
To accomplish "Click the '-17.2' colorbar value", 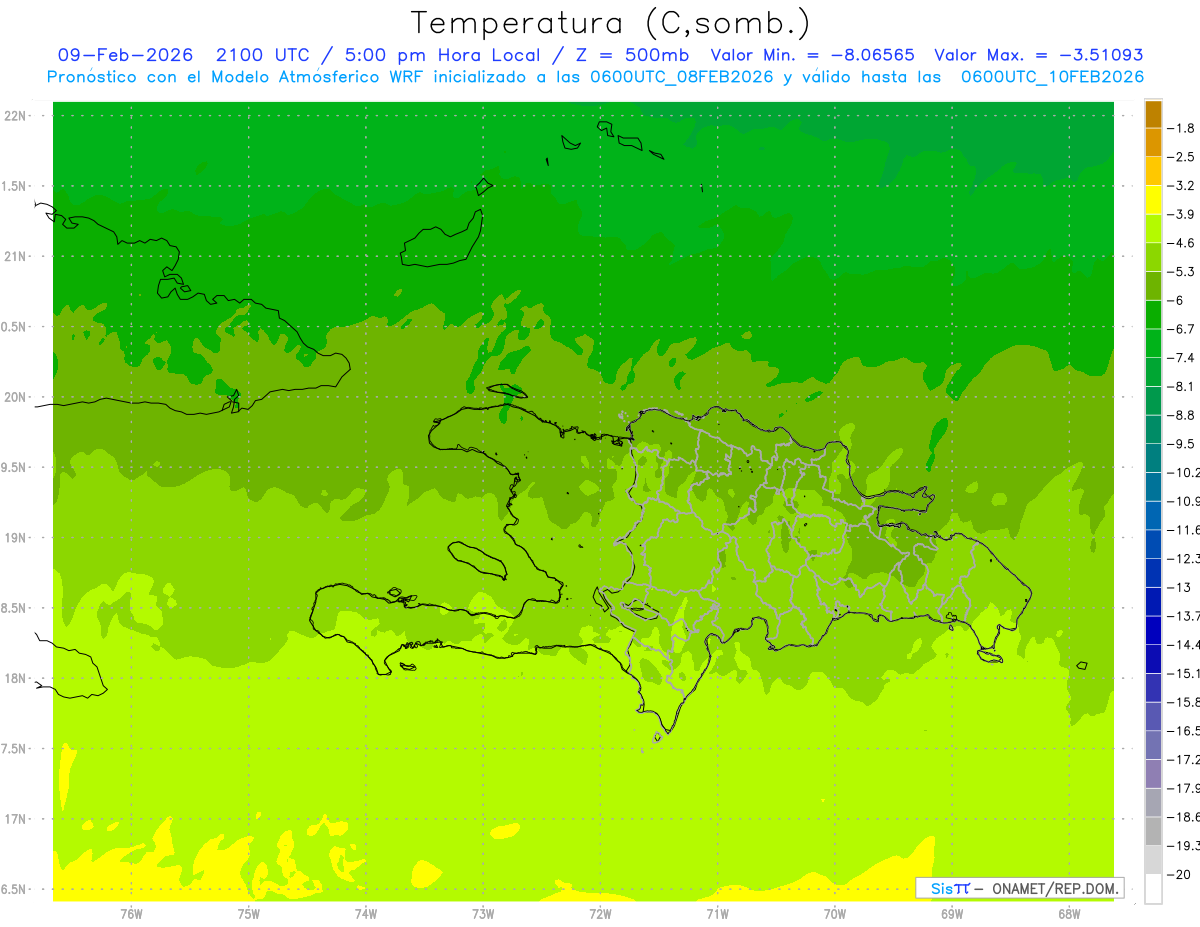I will click(x=1184, y=760).
